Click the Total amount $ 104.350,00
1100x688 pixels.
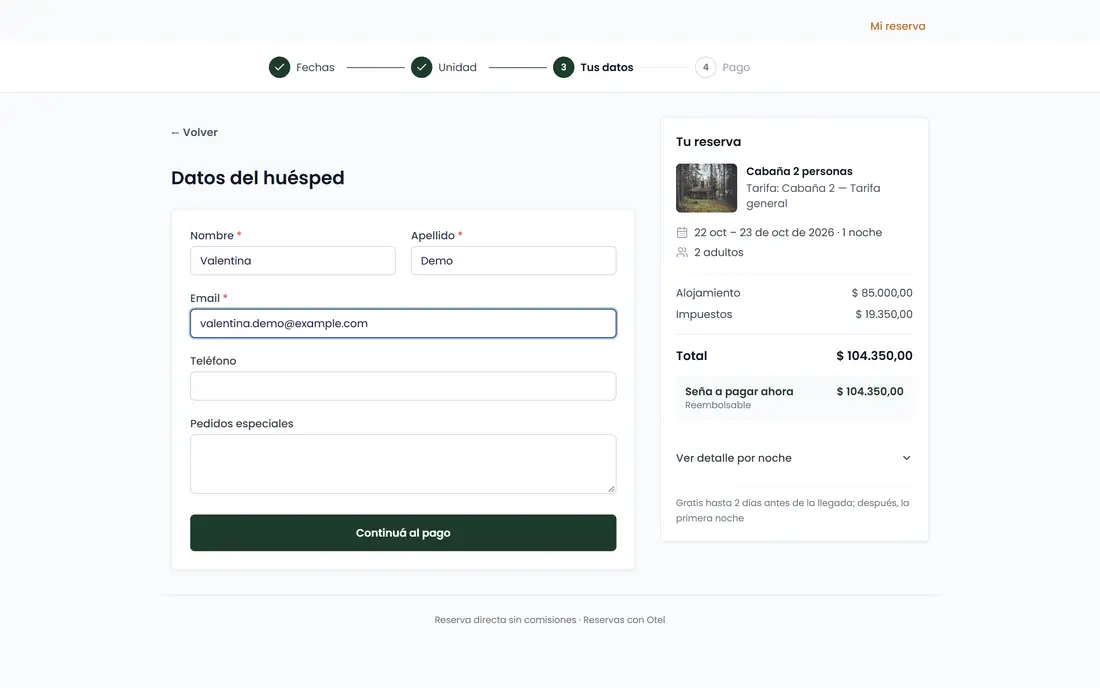click(874, 356)
